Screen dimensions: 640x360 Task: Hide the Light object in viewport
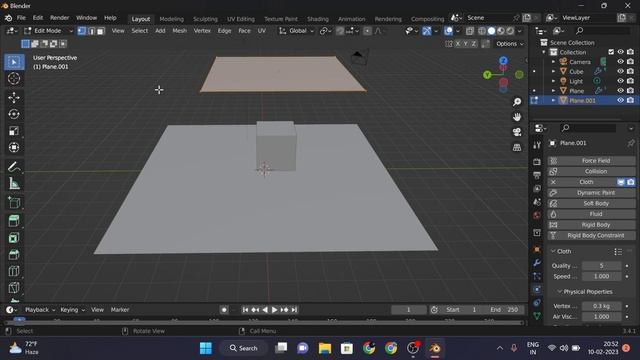click(620, 81)
